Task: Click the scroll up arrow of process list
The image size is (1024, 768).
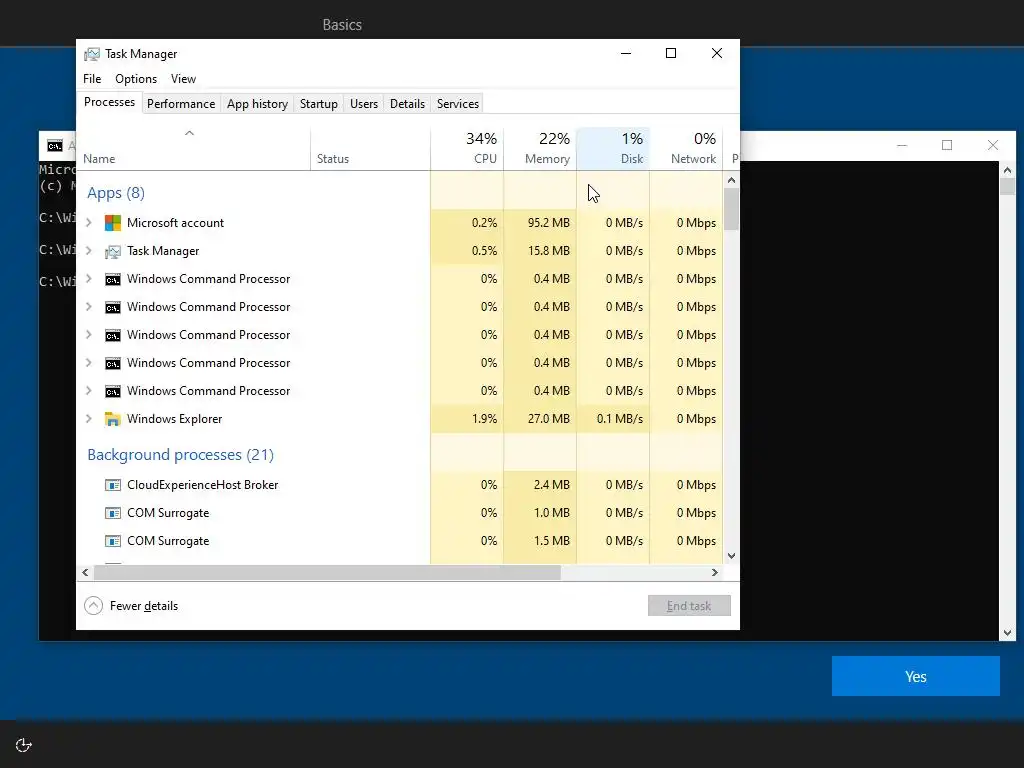Action: (731, 180)
